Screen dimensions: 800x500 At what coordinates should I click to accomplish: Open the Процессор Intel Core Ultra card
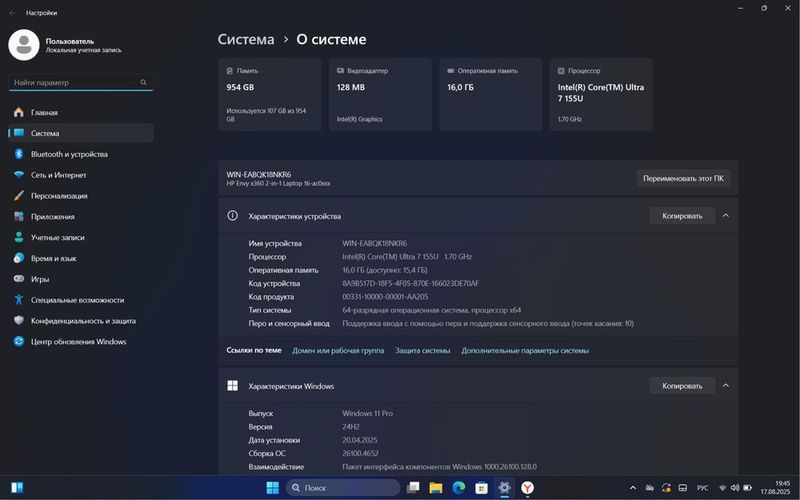tap(601, 95)
